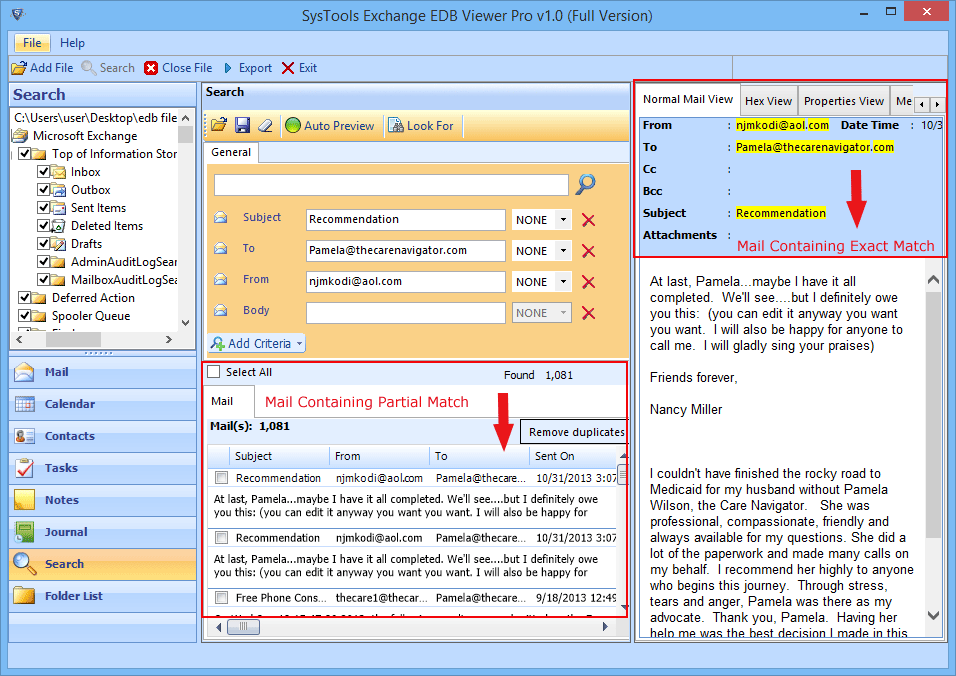Click the Remove duplicates button
Image resolution: width=956 pixels, height=676 pixels.
[x=574, y=430]
